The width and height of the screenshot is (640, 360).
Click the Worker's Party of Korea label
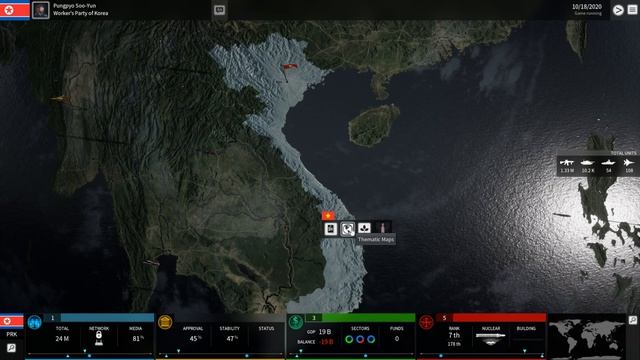tap(80, 13)
